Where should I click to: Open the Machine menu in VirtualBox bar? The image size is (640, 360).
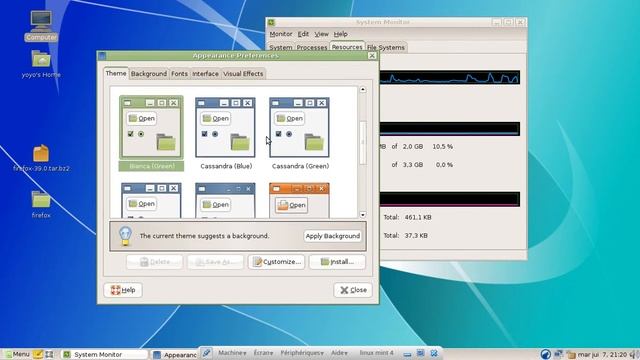pyautogui.click(x=232, y=353)
